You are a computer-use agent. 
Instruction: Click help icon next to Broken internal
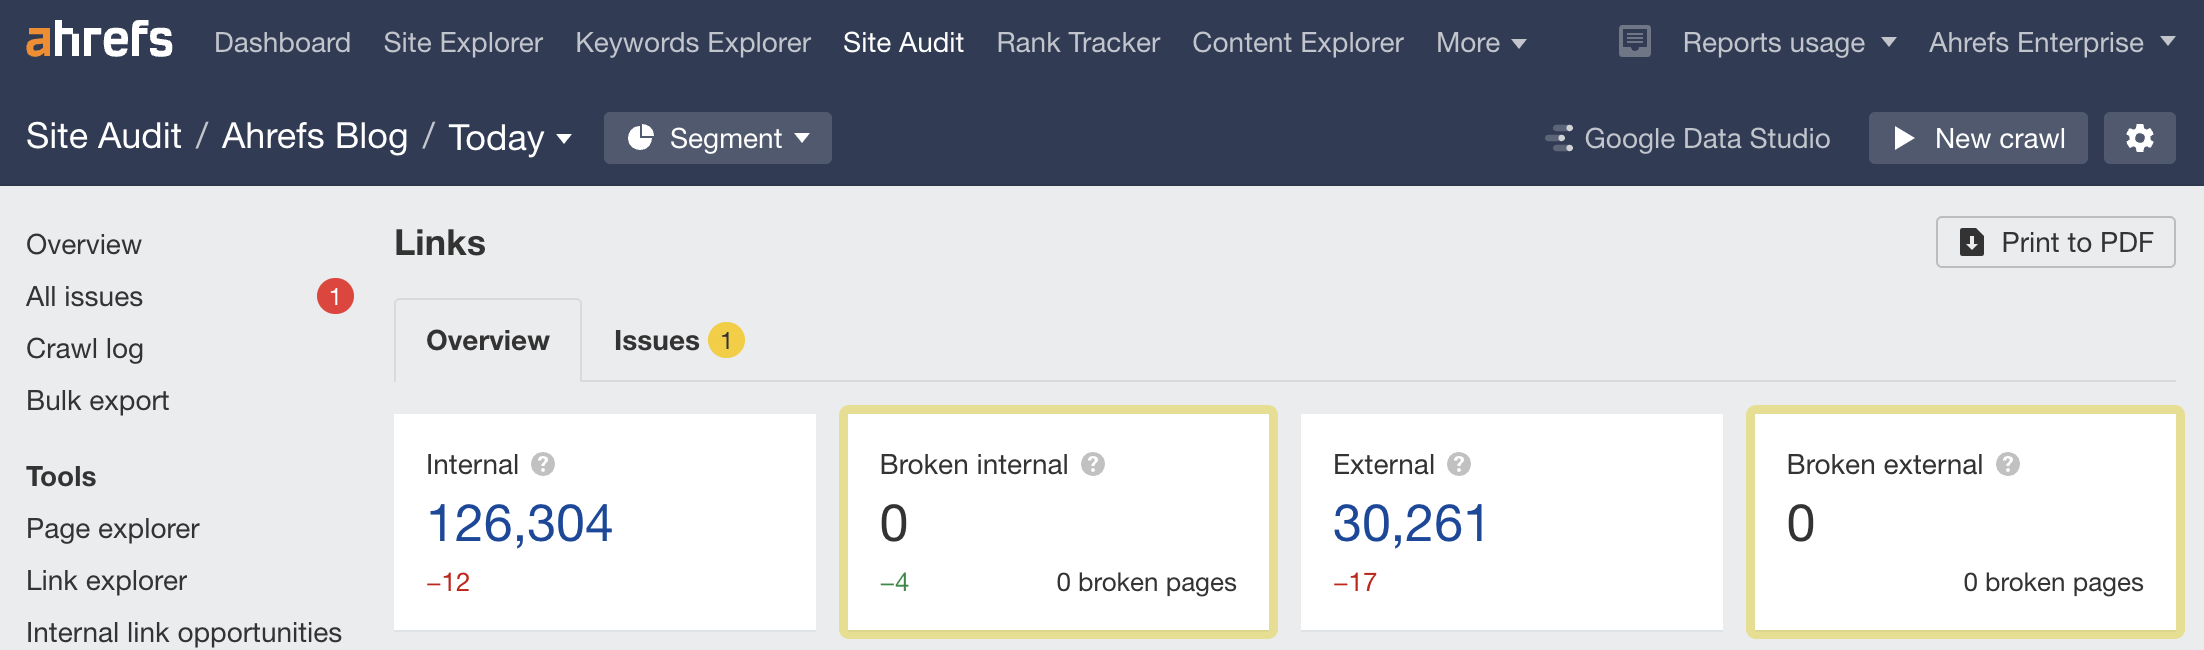tap(1093, 464)
